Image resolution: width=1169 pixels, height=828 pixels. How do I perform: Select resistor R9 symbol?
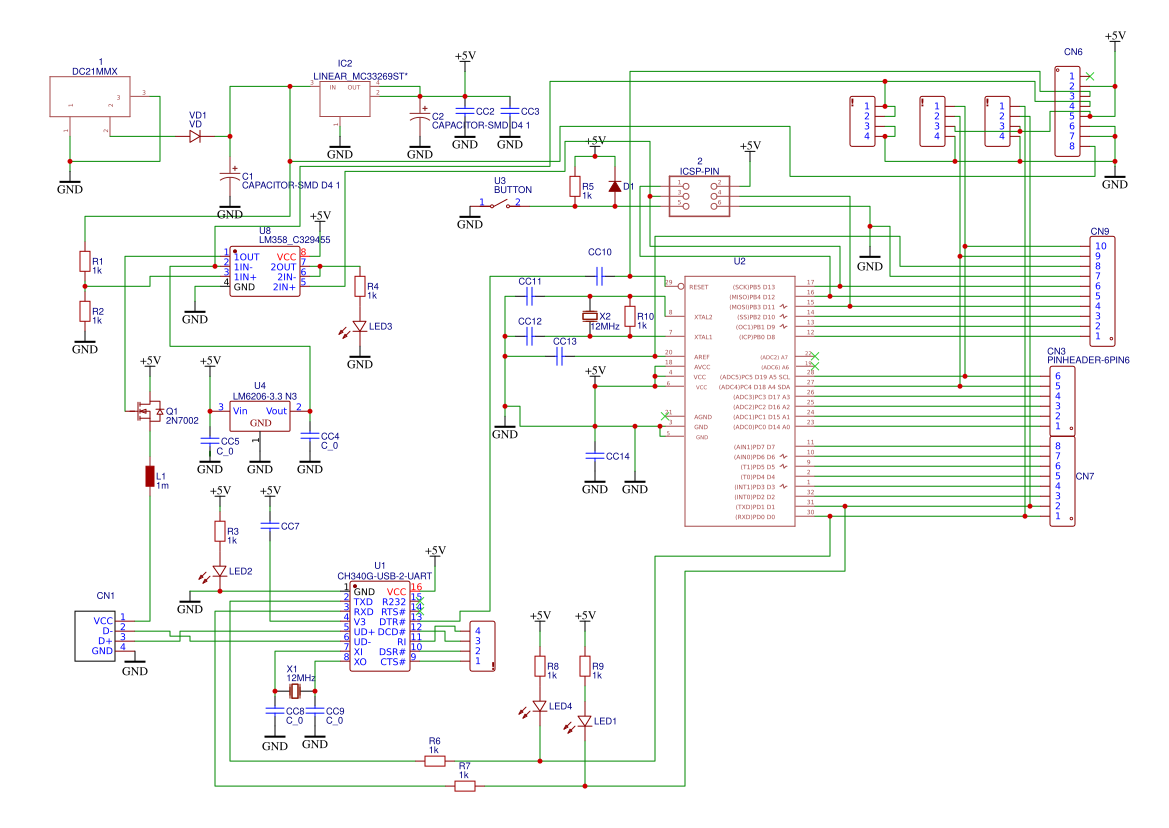(585, 666)
